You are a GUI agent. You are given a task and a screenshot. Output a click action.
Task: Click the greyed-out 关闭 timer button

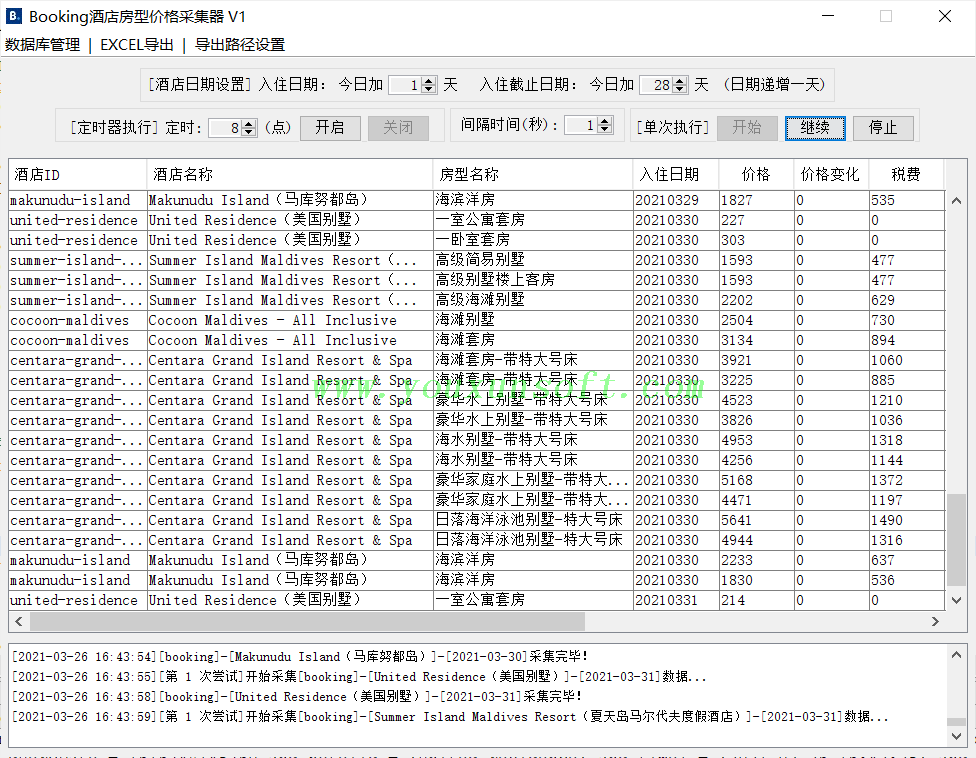click(x=398, y=128)
